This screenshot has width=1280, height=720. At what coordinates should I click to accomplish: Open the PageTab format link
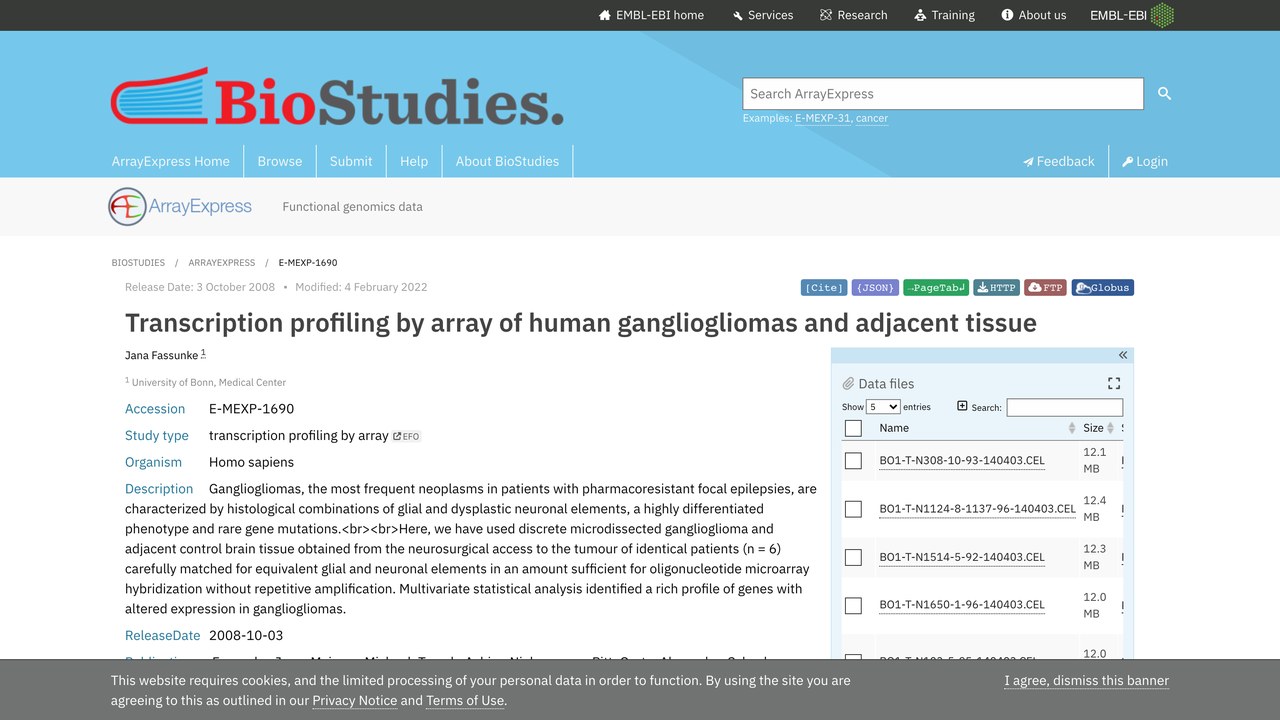point(936,288)
